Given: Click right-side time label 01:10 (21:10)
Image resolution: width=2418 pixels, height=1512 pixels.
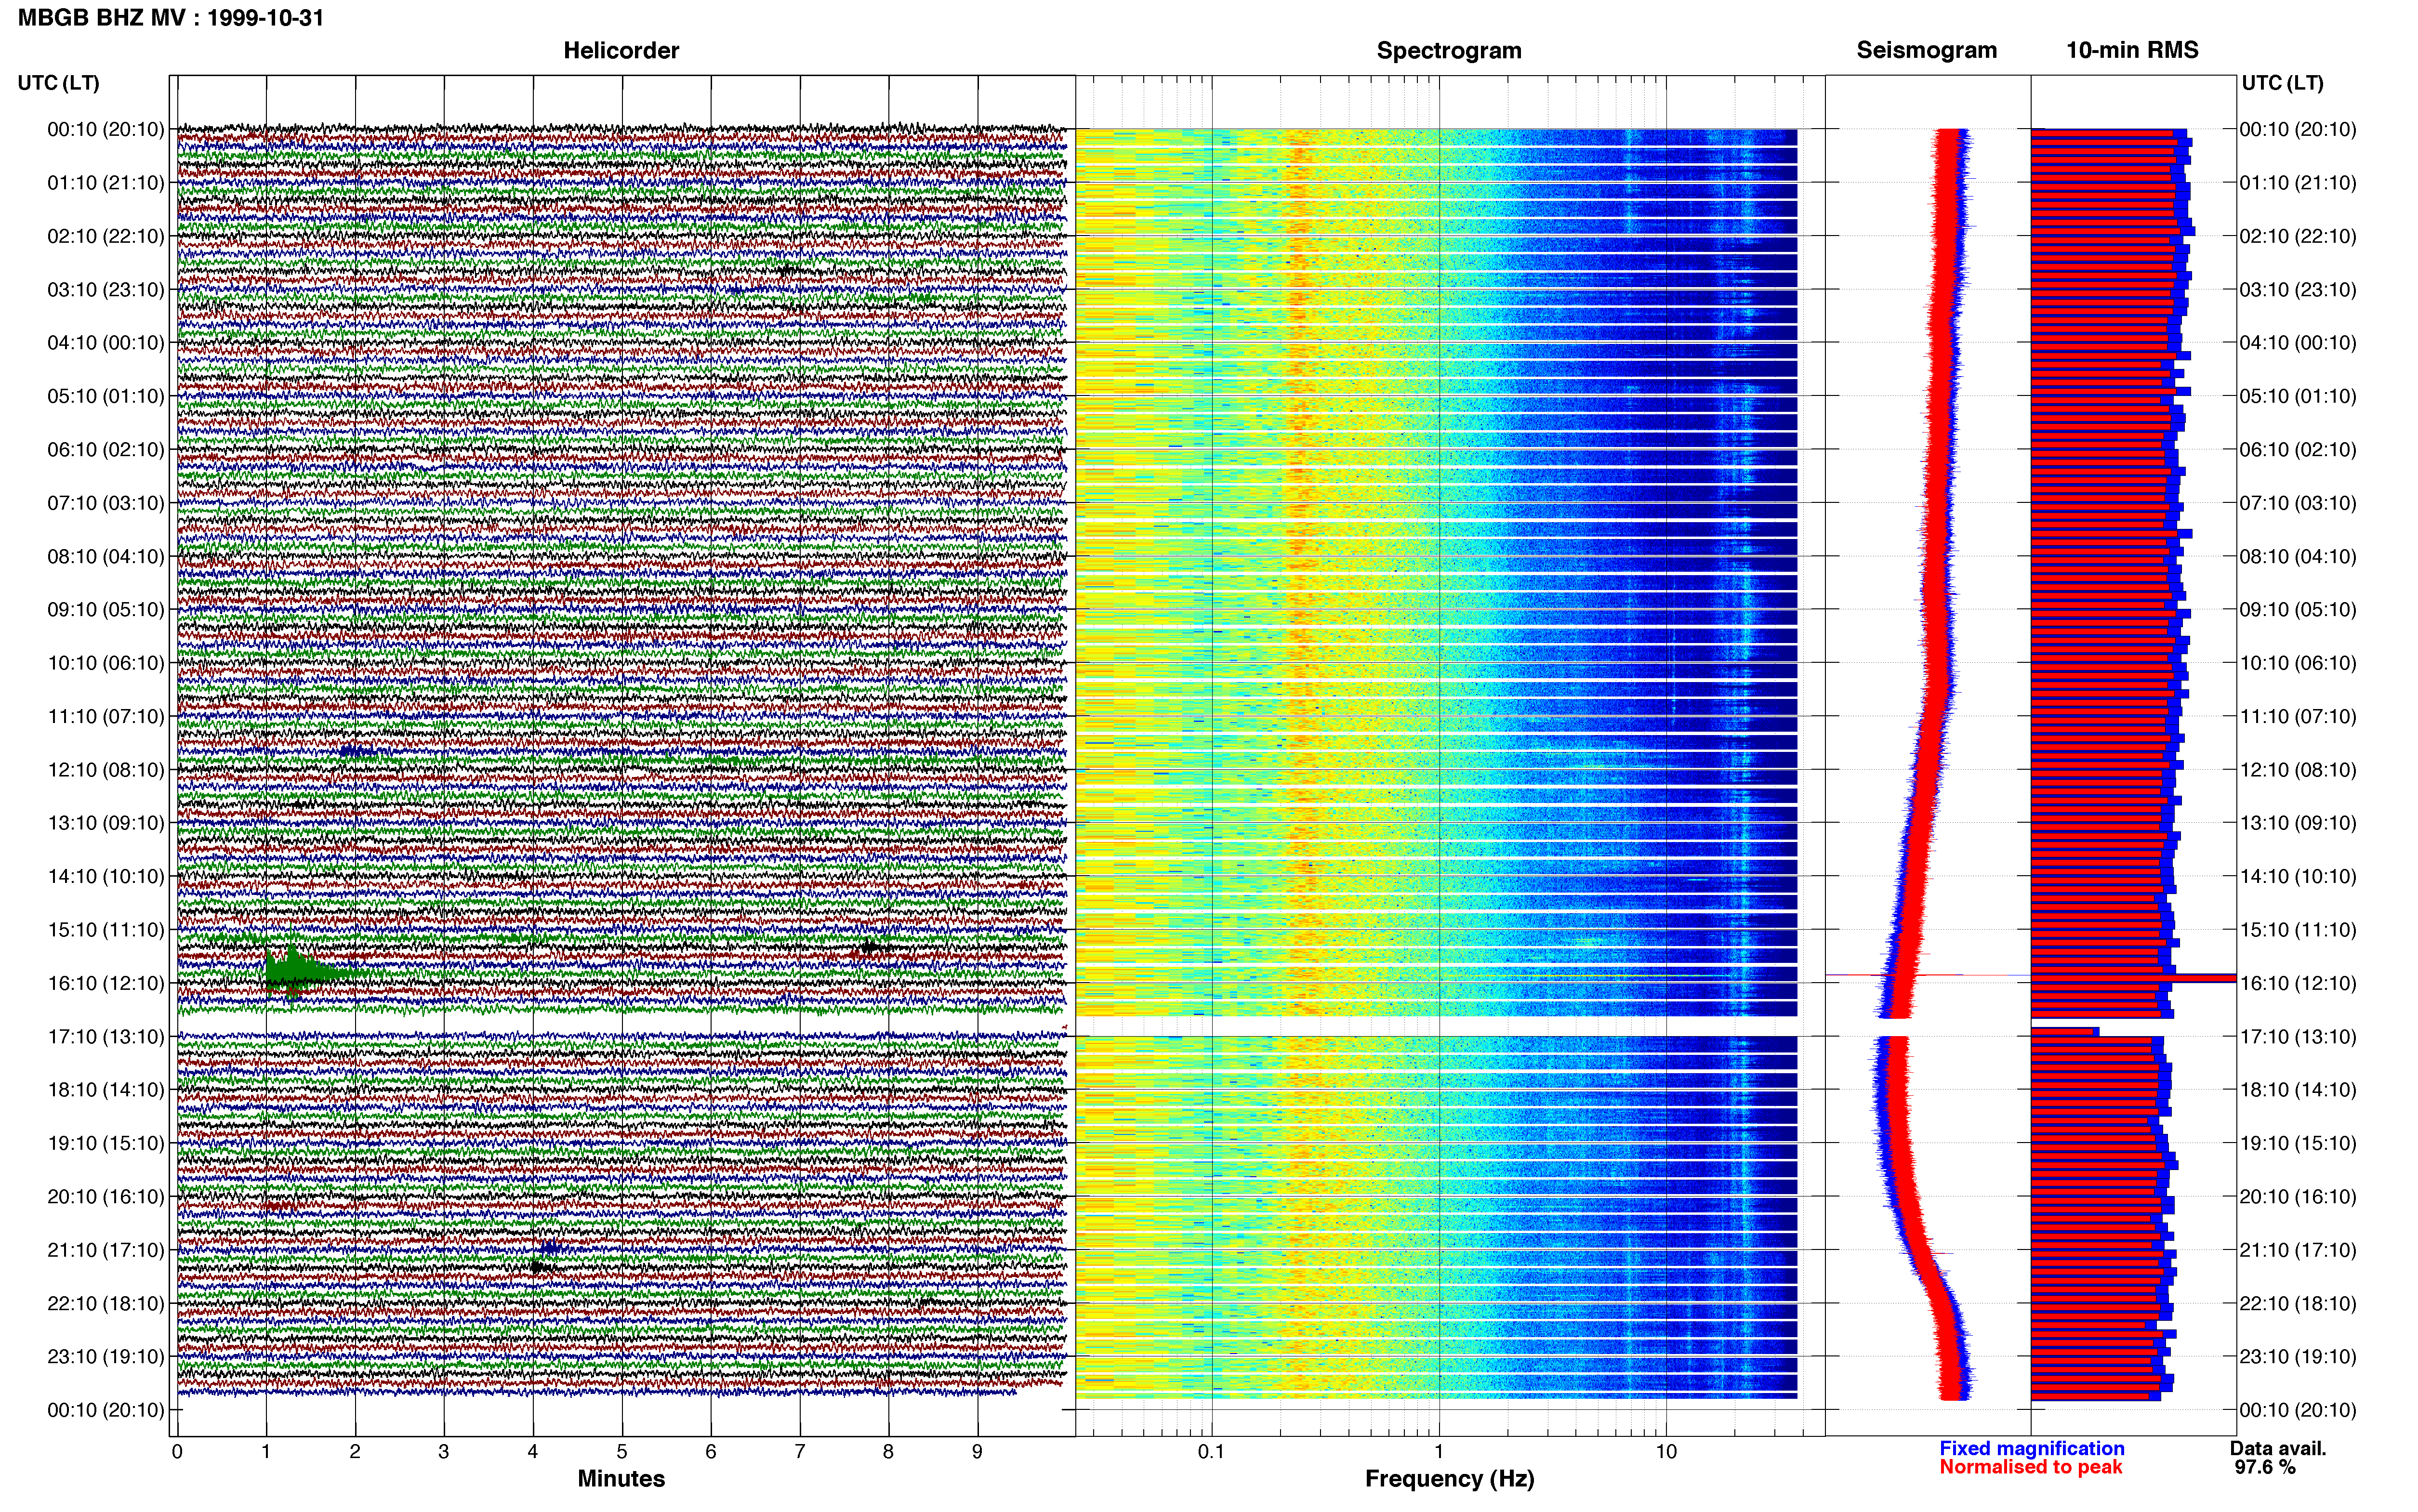Looking at the screenshot, I should [x=2298, y=183].
